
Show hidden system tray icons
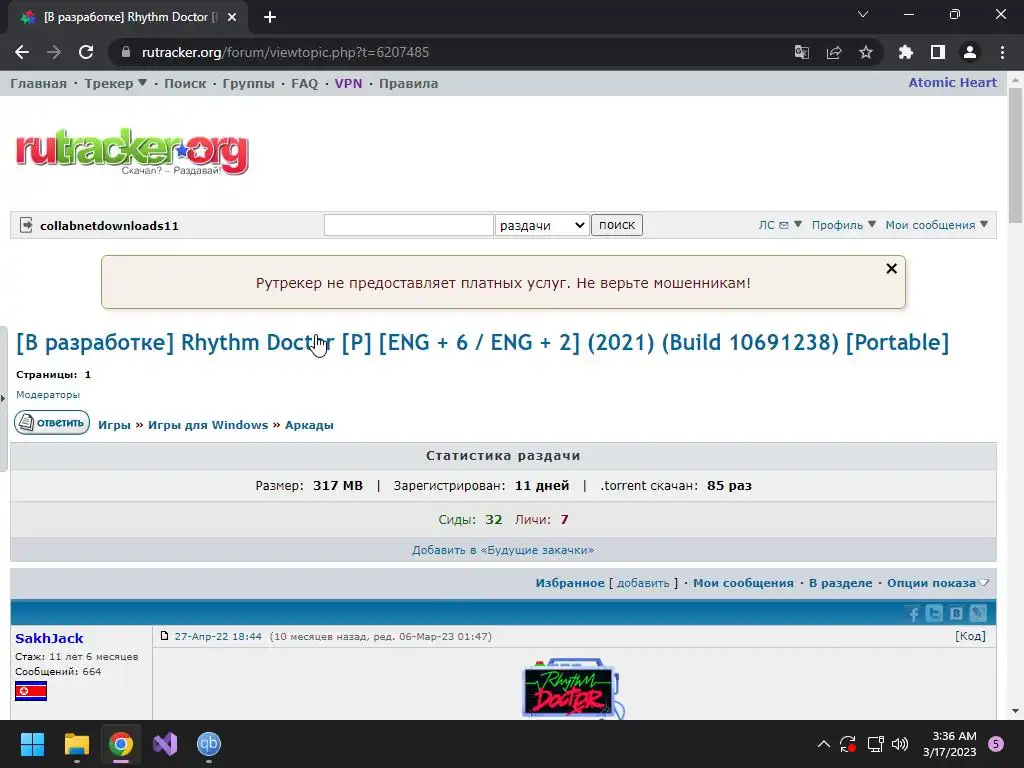point(824,744)
